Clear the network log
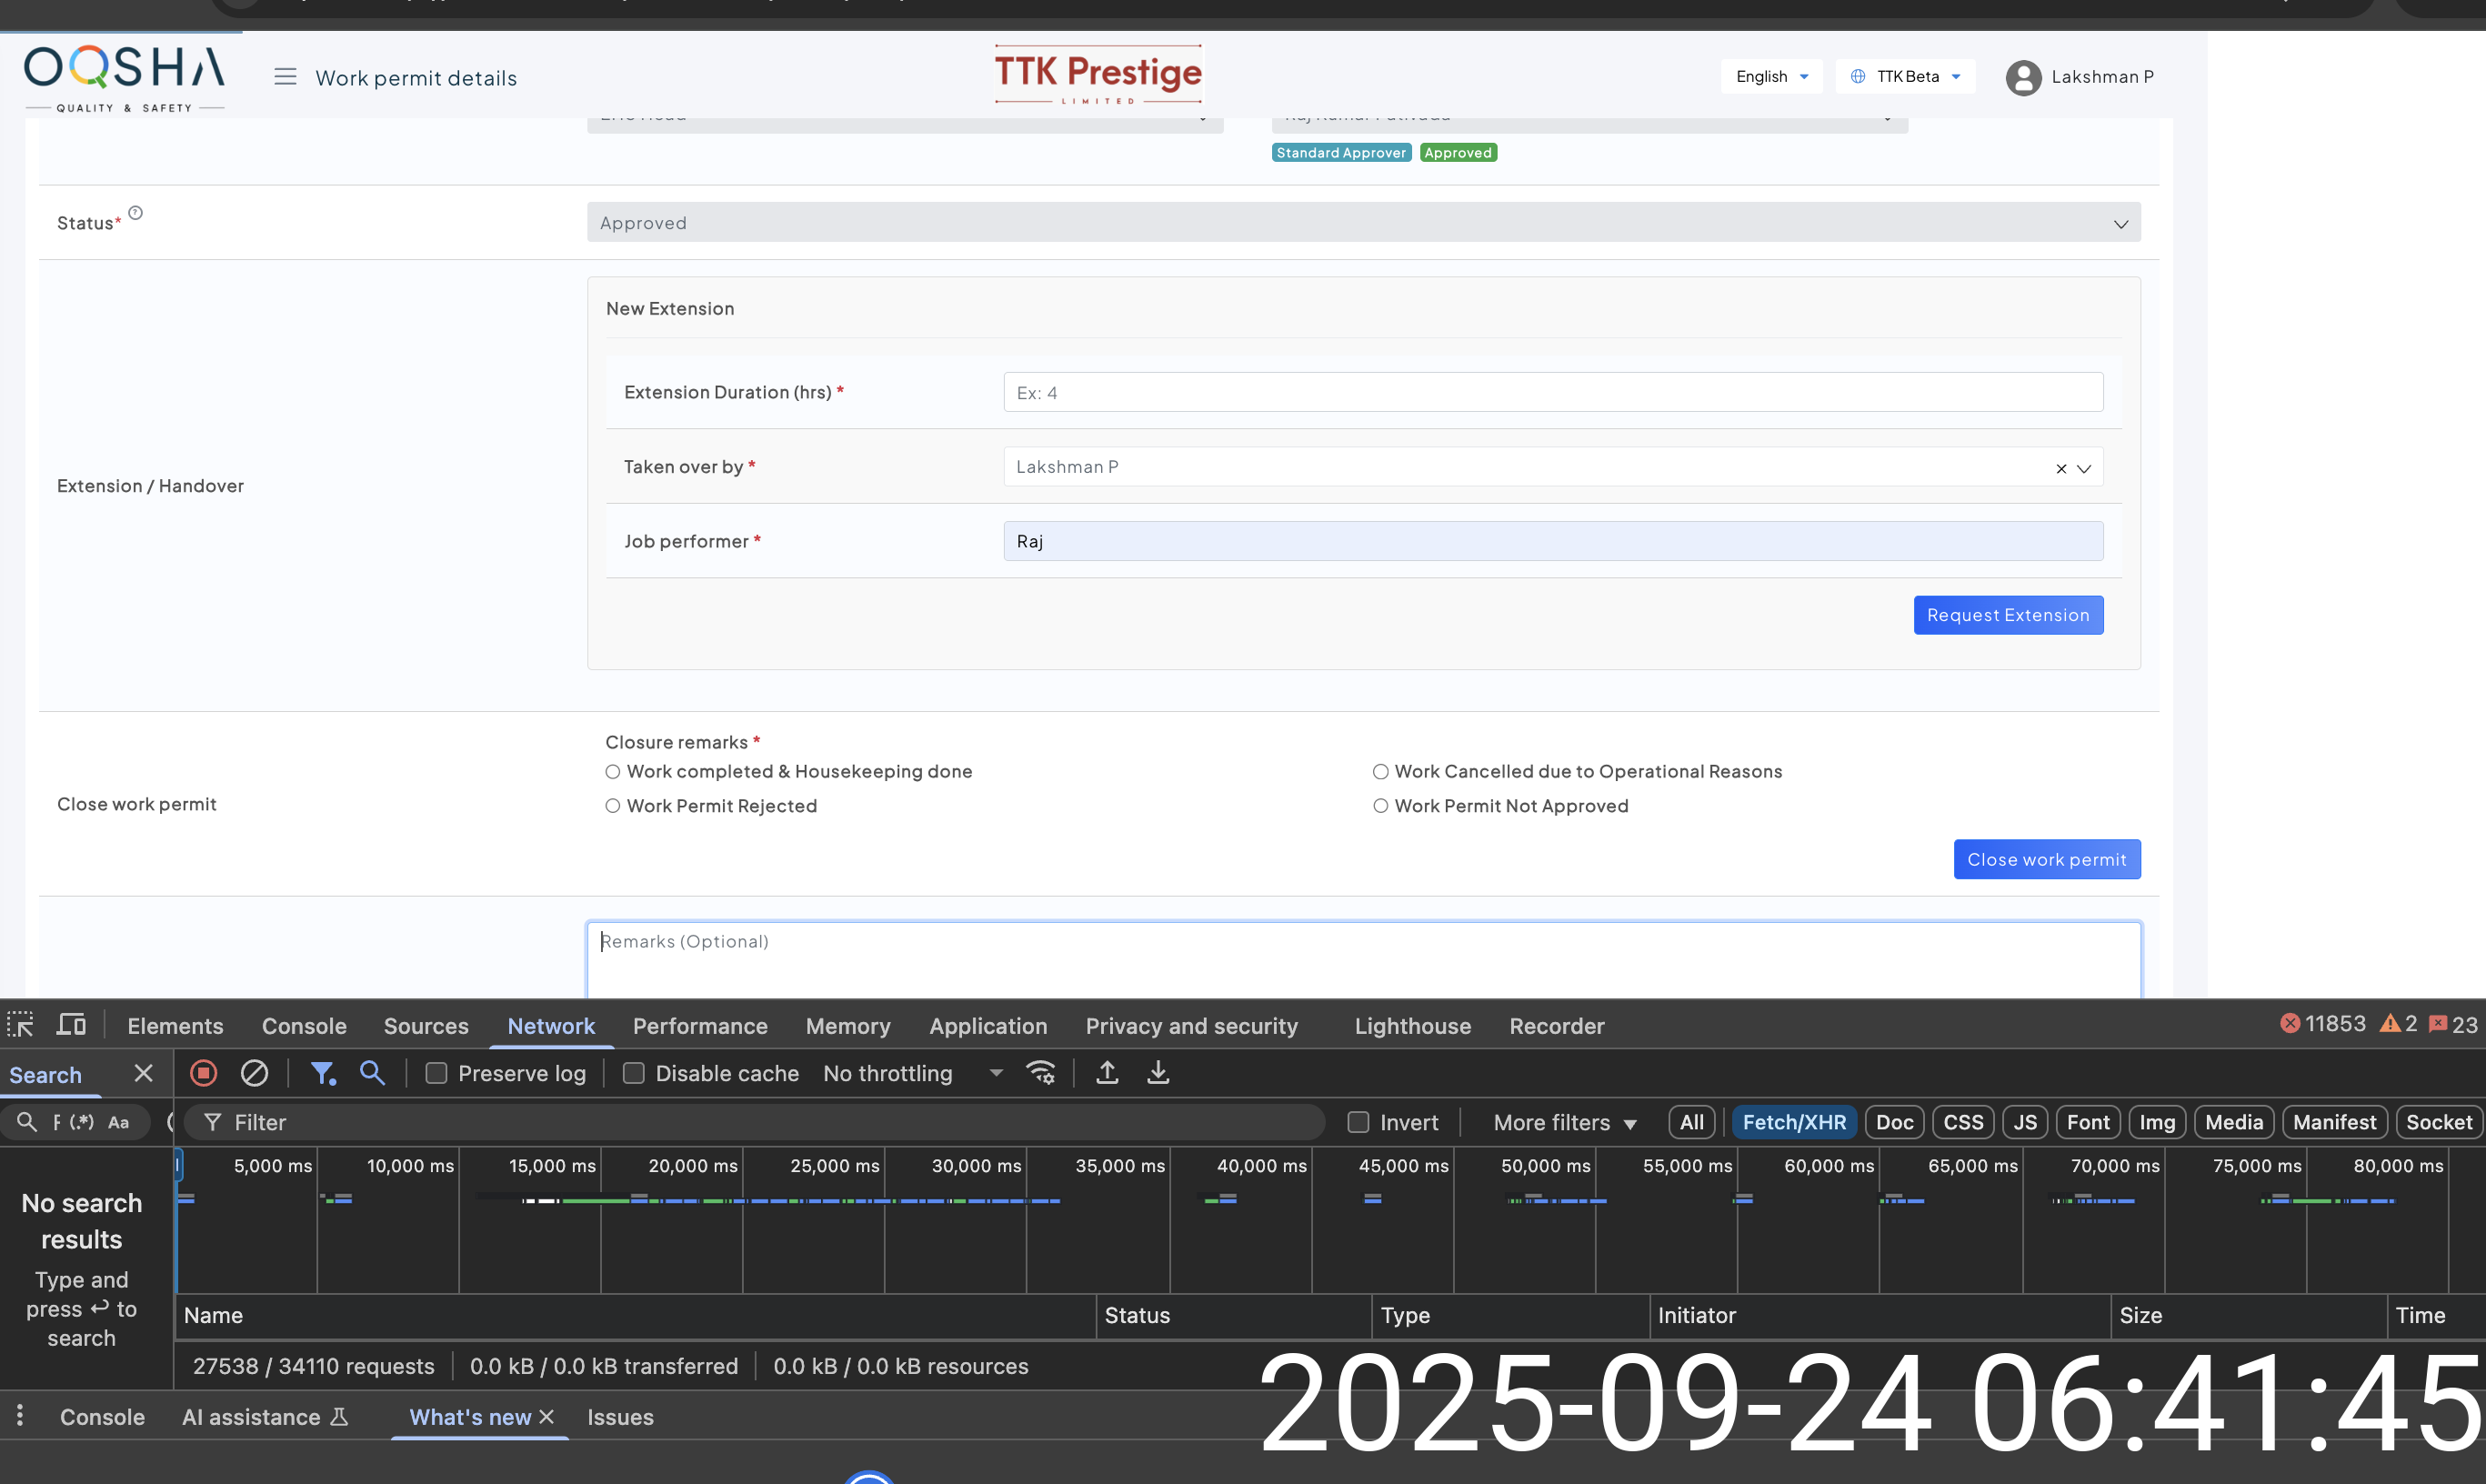This screenshot has height=1484, width=2486. [254, 1073]
